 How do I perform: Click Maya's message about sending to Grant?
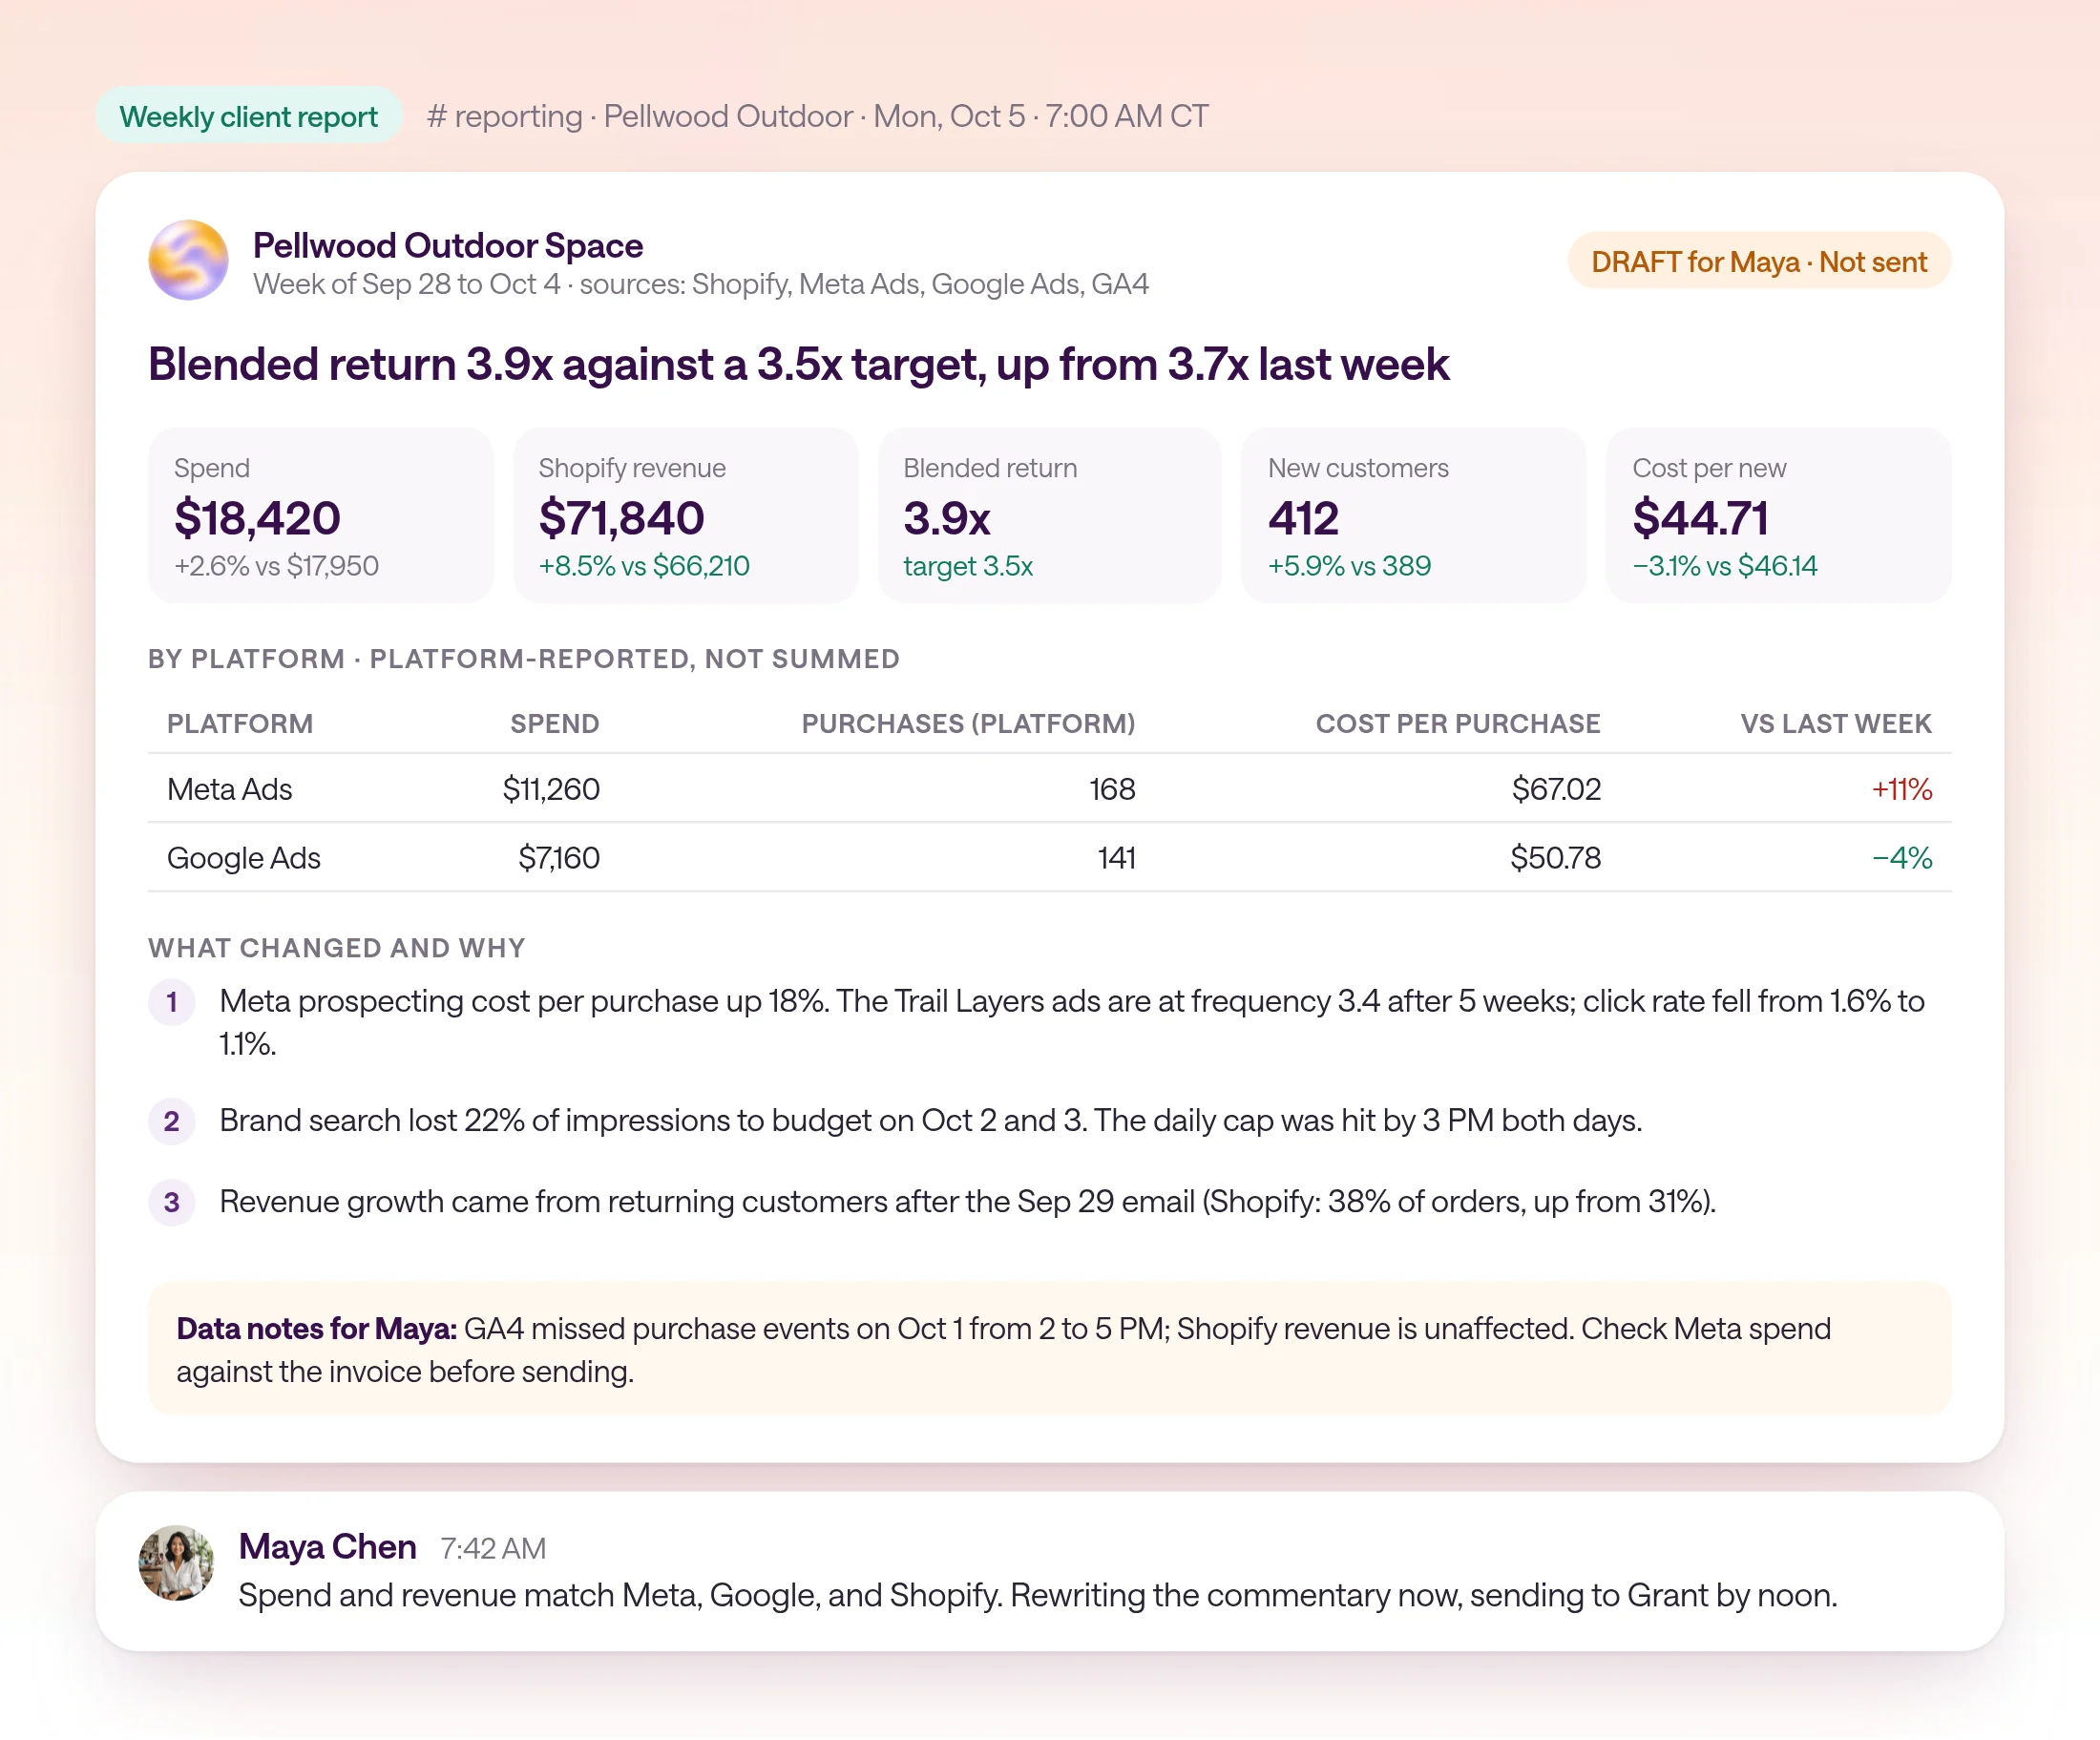(1038, 1595)
